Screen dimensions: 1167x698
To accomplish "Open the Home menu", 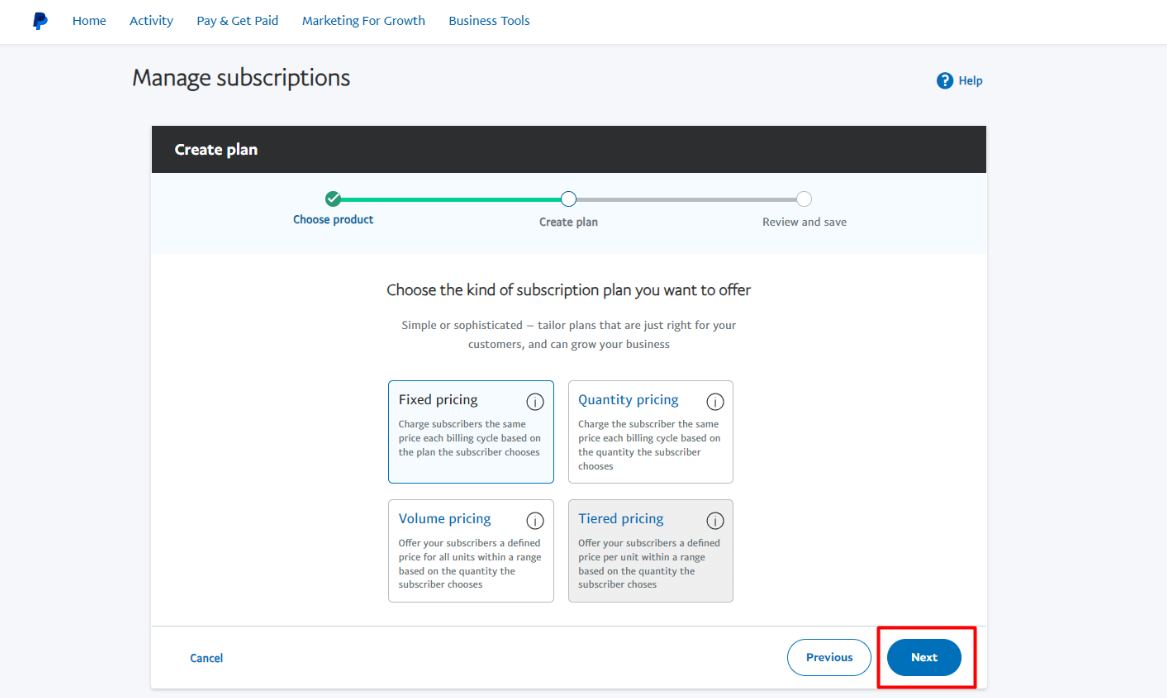I will [x=89, y=21].
